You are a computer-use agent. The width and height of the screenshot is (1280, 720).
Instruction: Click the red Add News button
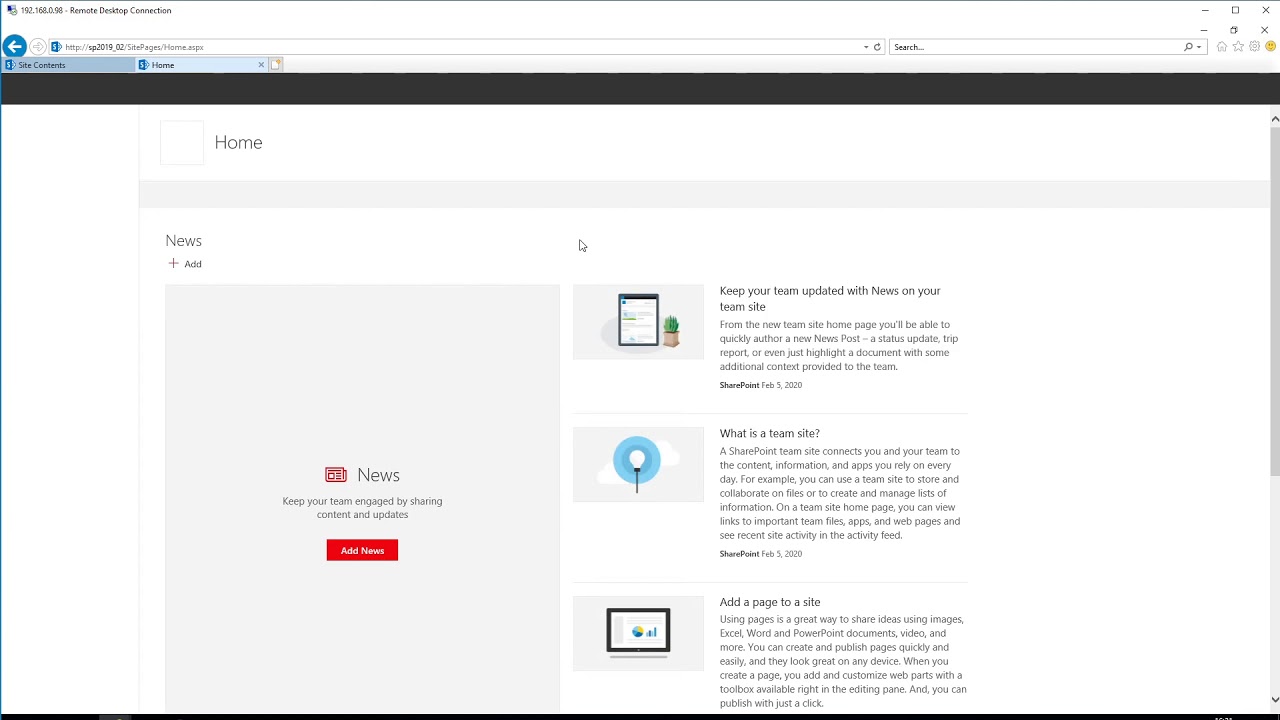point(362,550)
